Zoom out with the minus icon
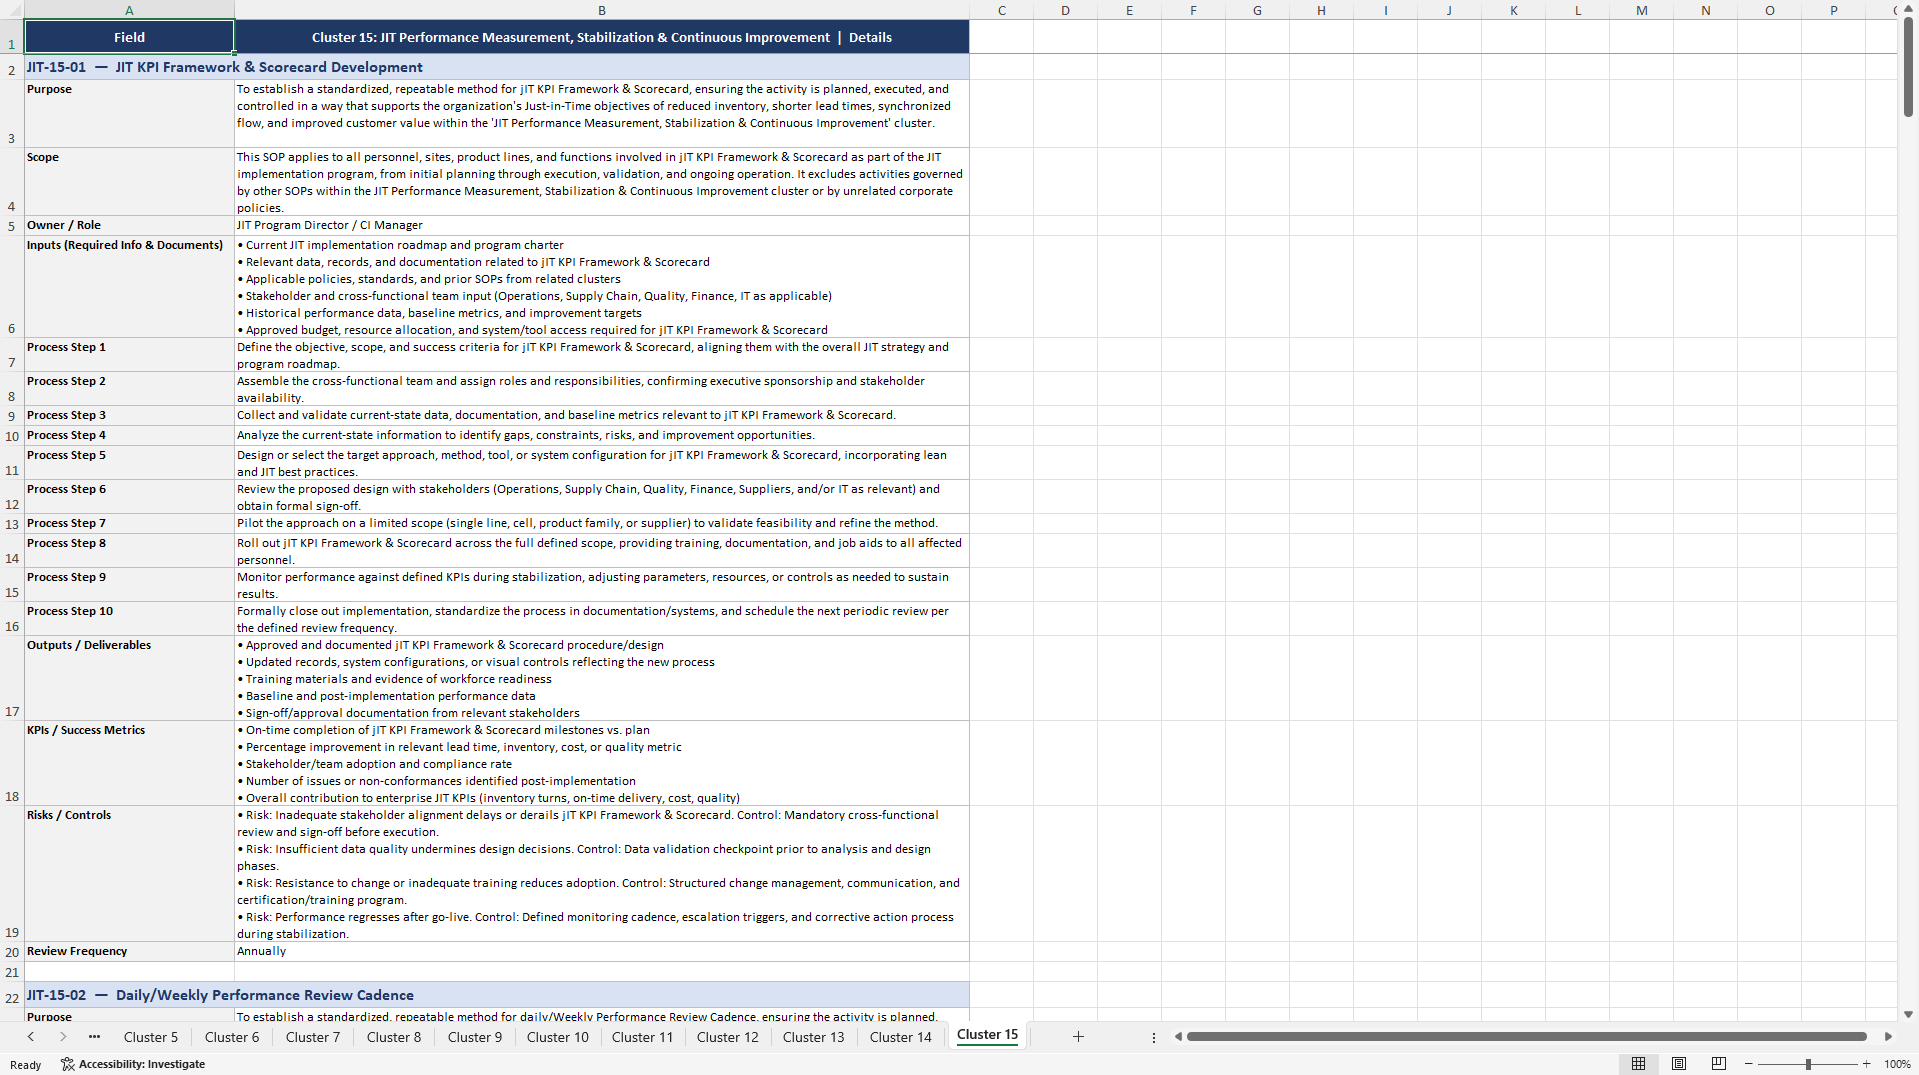The height and width of the screenshot is (1075, 1919). click(x=1749, y=1064)
